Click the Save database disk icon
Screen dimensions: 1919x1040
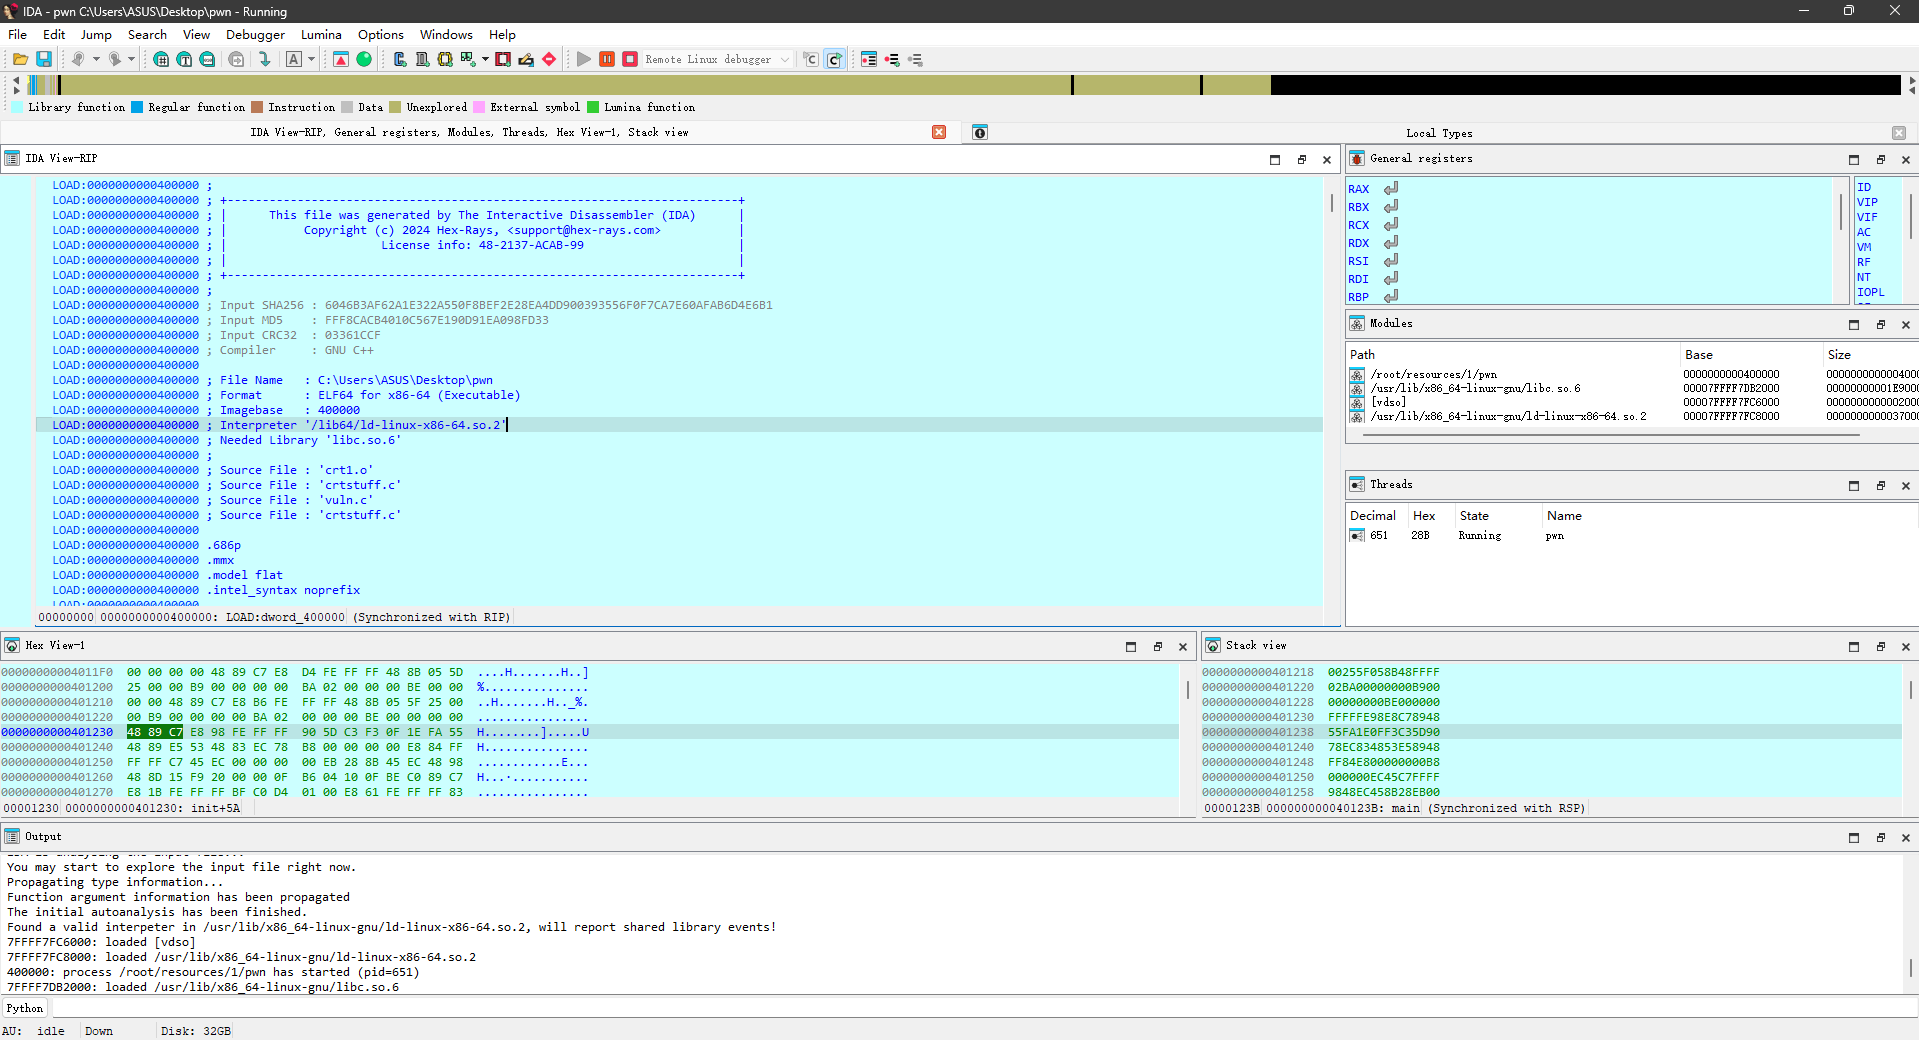tap(44, 60)
